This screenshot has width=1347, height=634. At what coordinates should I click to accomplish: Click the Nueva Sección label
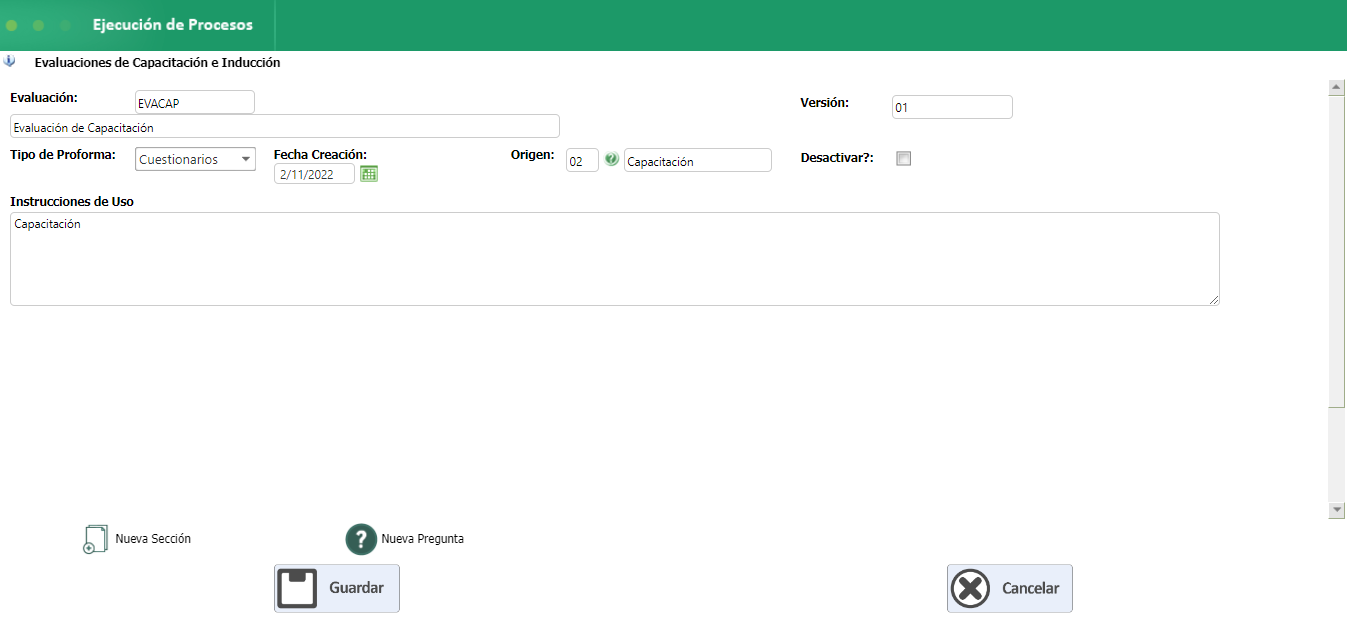point(153,539)
